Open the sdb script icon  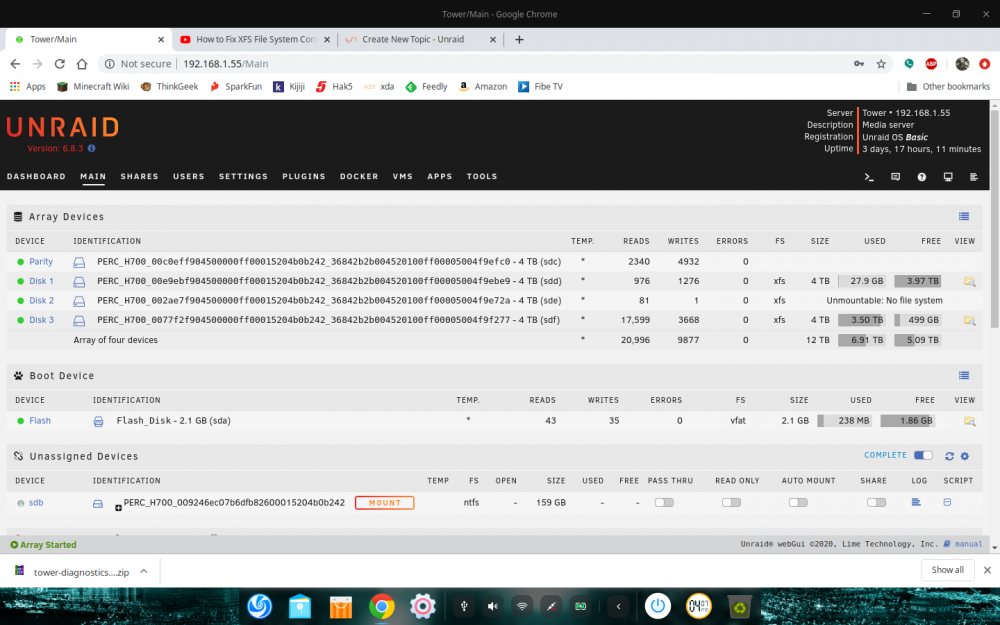[x=947, y=503]
